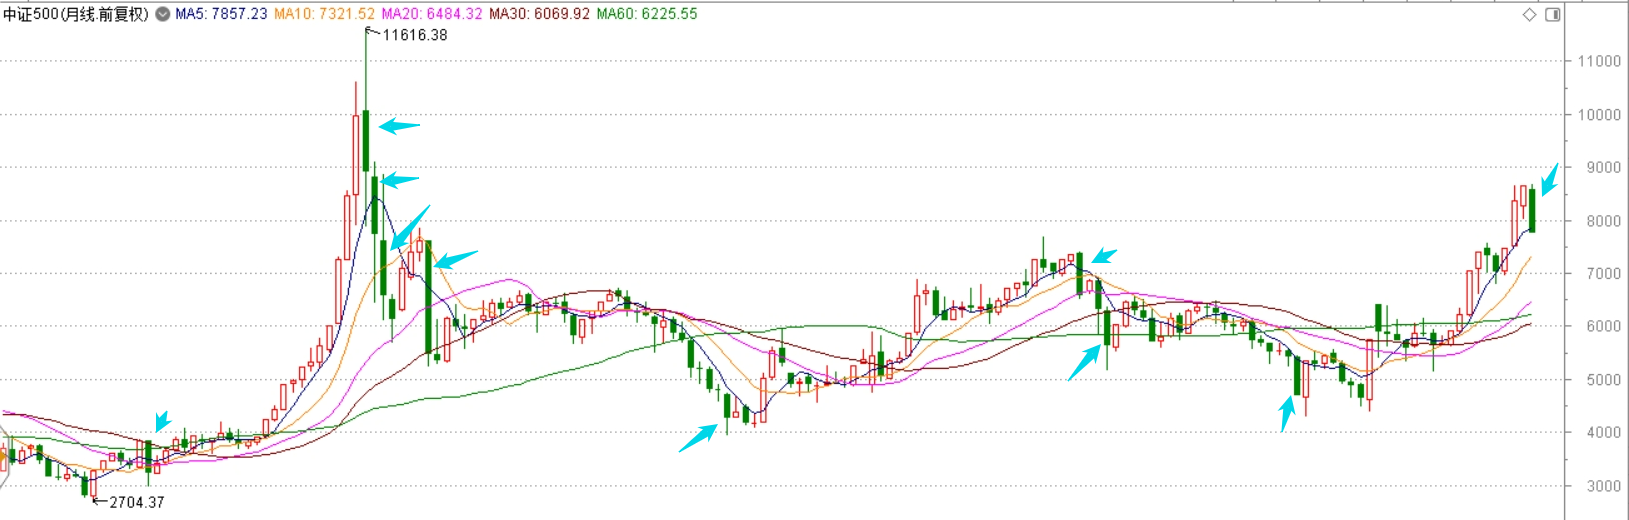Screen dimensions: 1629x520
Task: Click the last green candle on the chart
Action: click(1532, 210)
